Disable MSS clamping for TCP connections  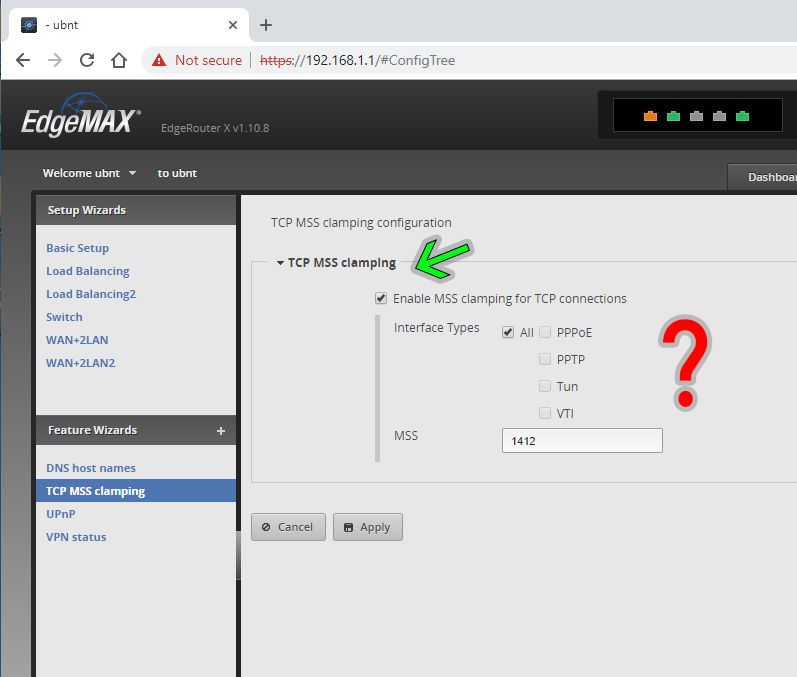pos(381,298)
